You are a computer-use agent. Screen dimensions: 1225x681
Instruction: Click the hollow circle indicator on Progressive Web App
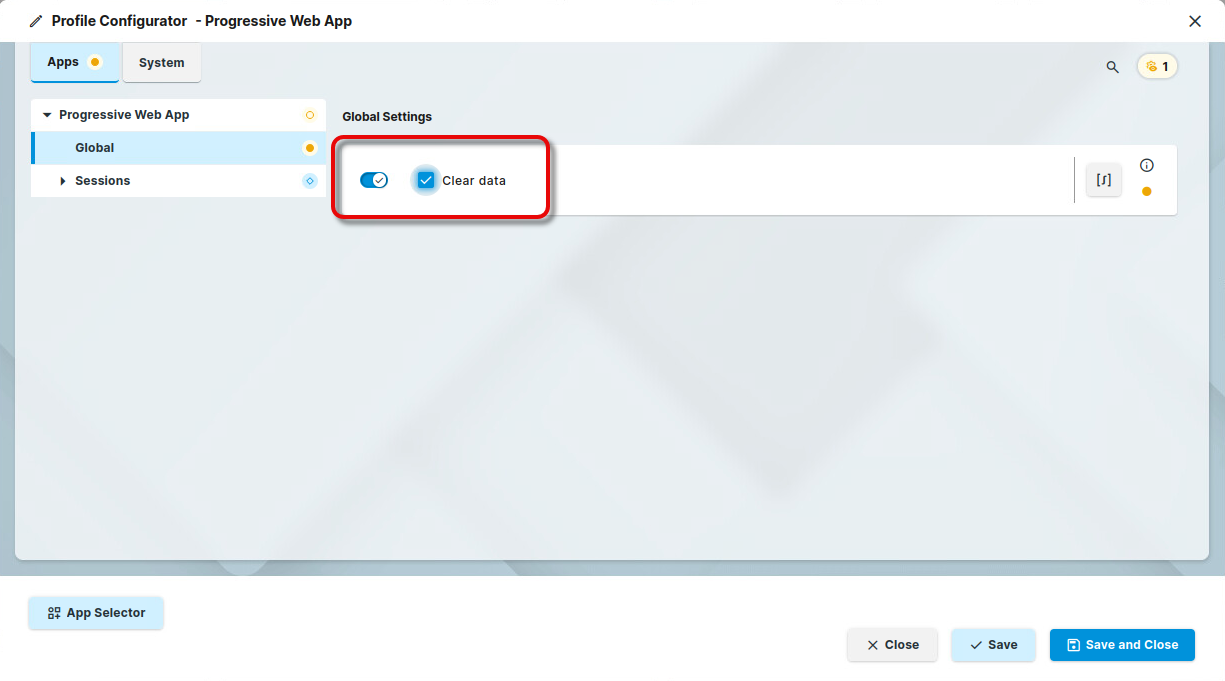tap(309, 115)
